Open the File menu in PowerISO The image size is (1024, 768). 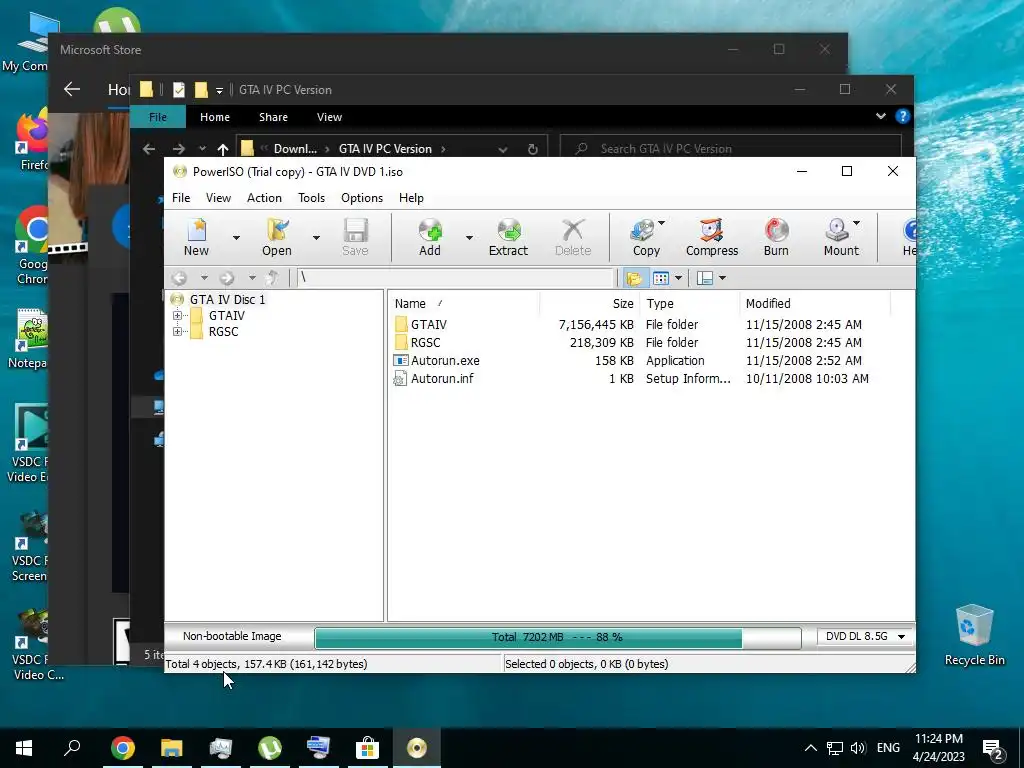(x=181, y=198)
